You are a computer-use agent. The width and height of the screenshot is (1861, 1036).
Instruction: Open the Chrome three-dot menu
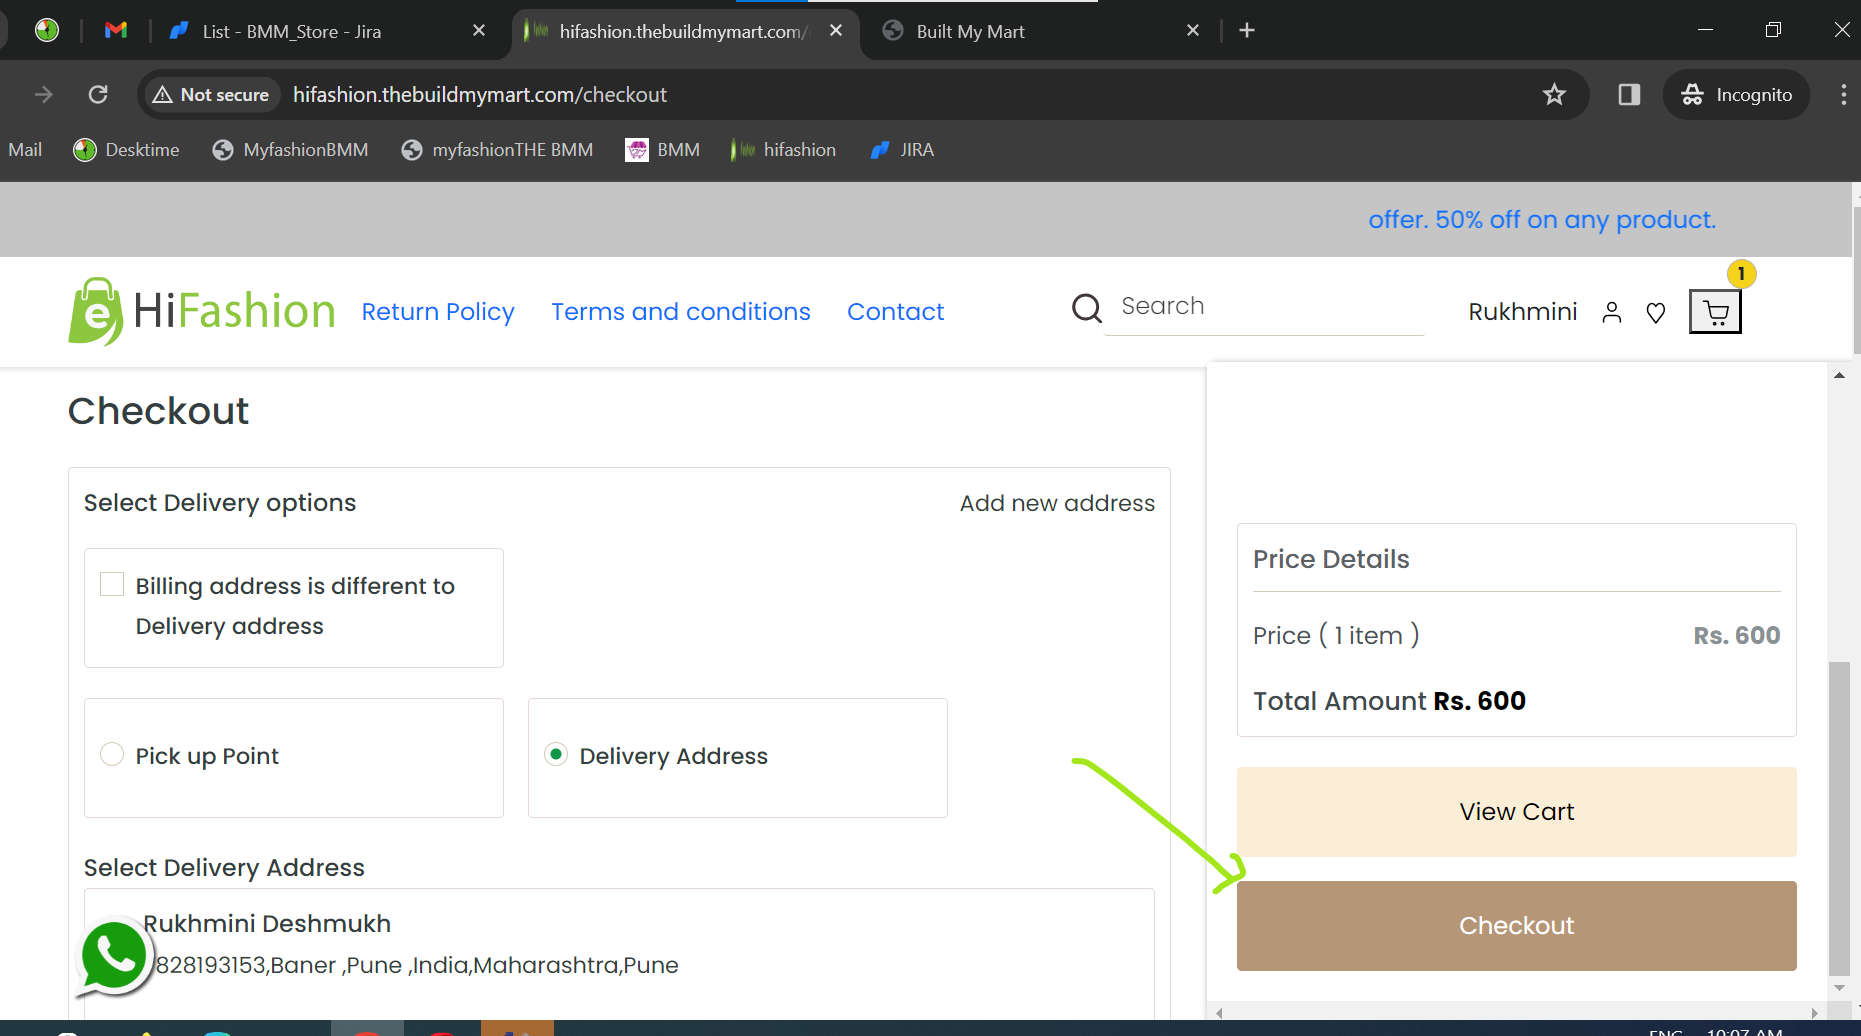[1843, 95]
